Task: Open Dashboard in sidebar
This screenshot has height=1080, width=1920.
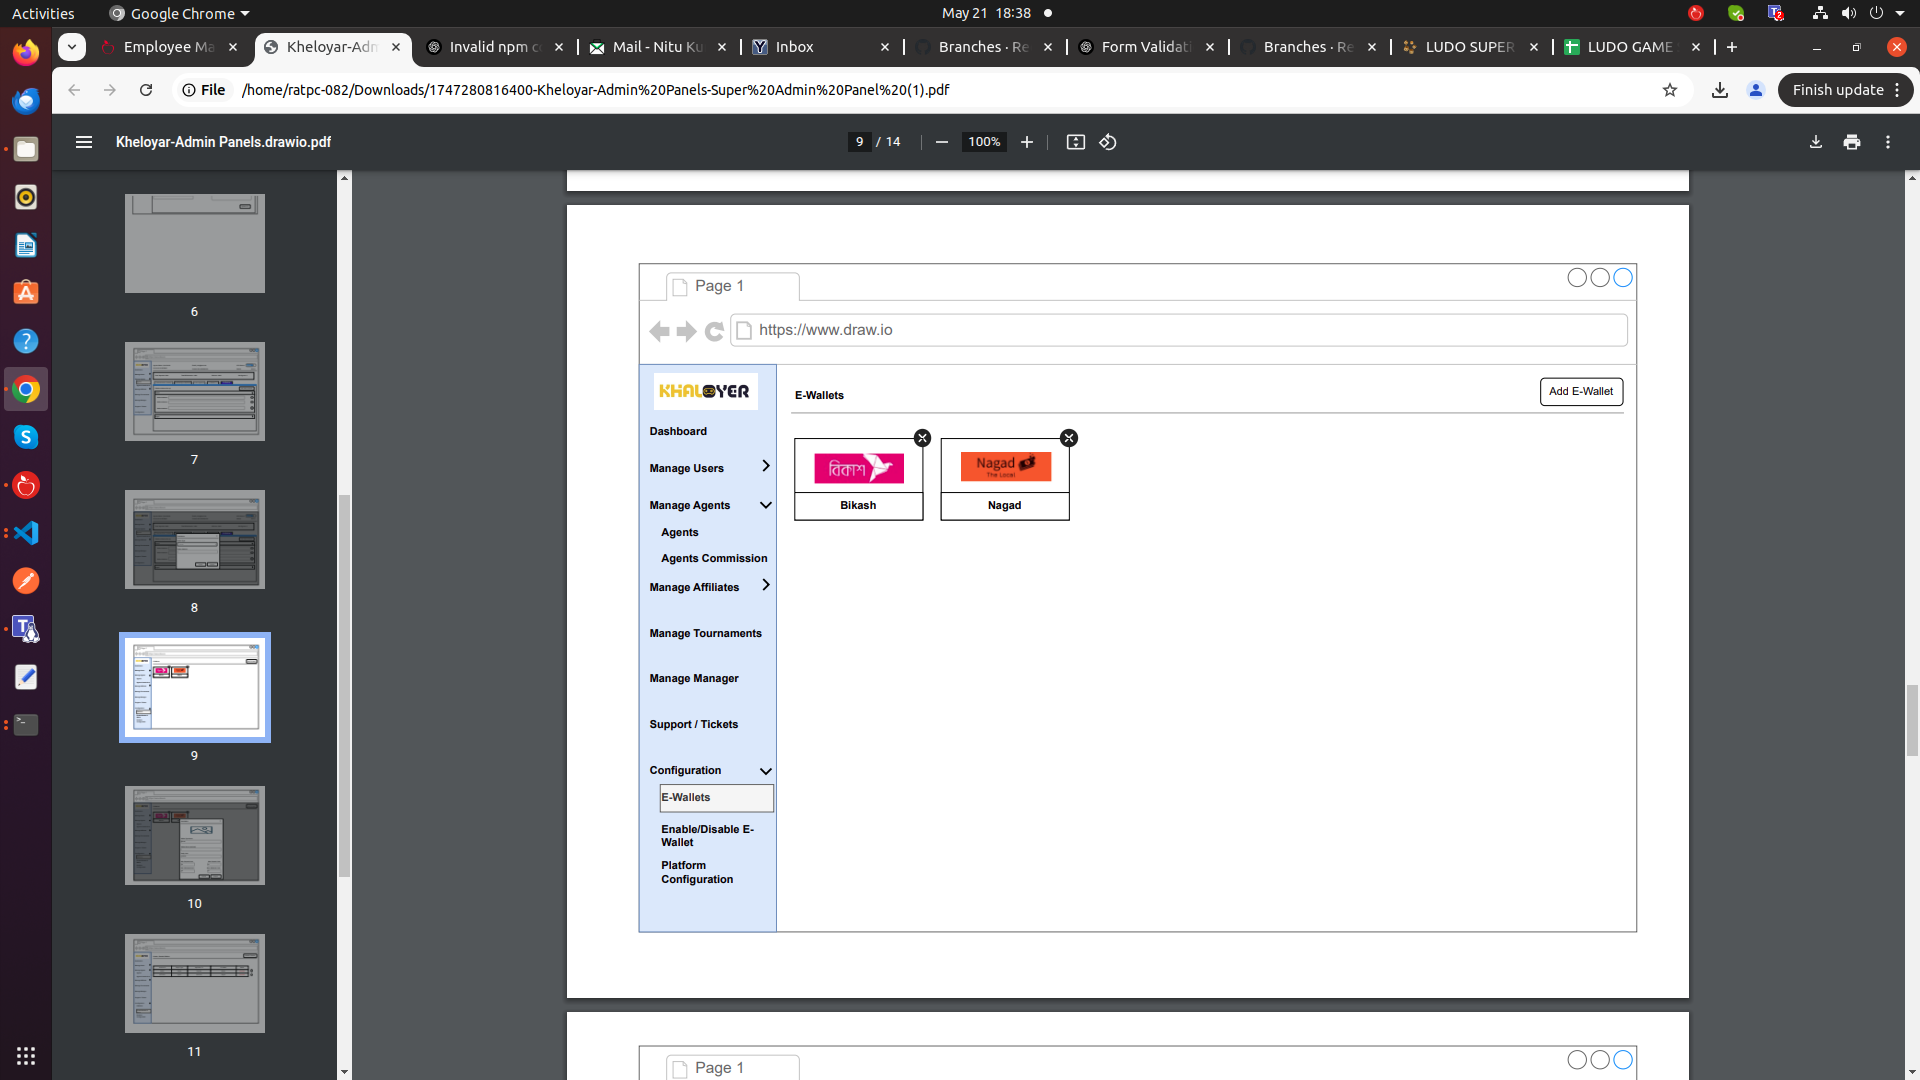Action: (x=678, y=431)
